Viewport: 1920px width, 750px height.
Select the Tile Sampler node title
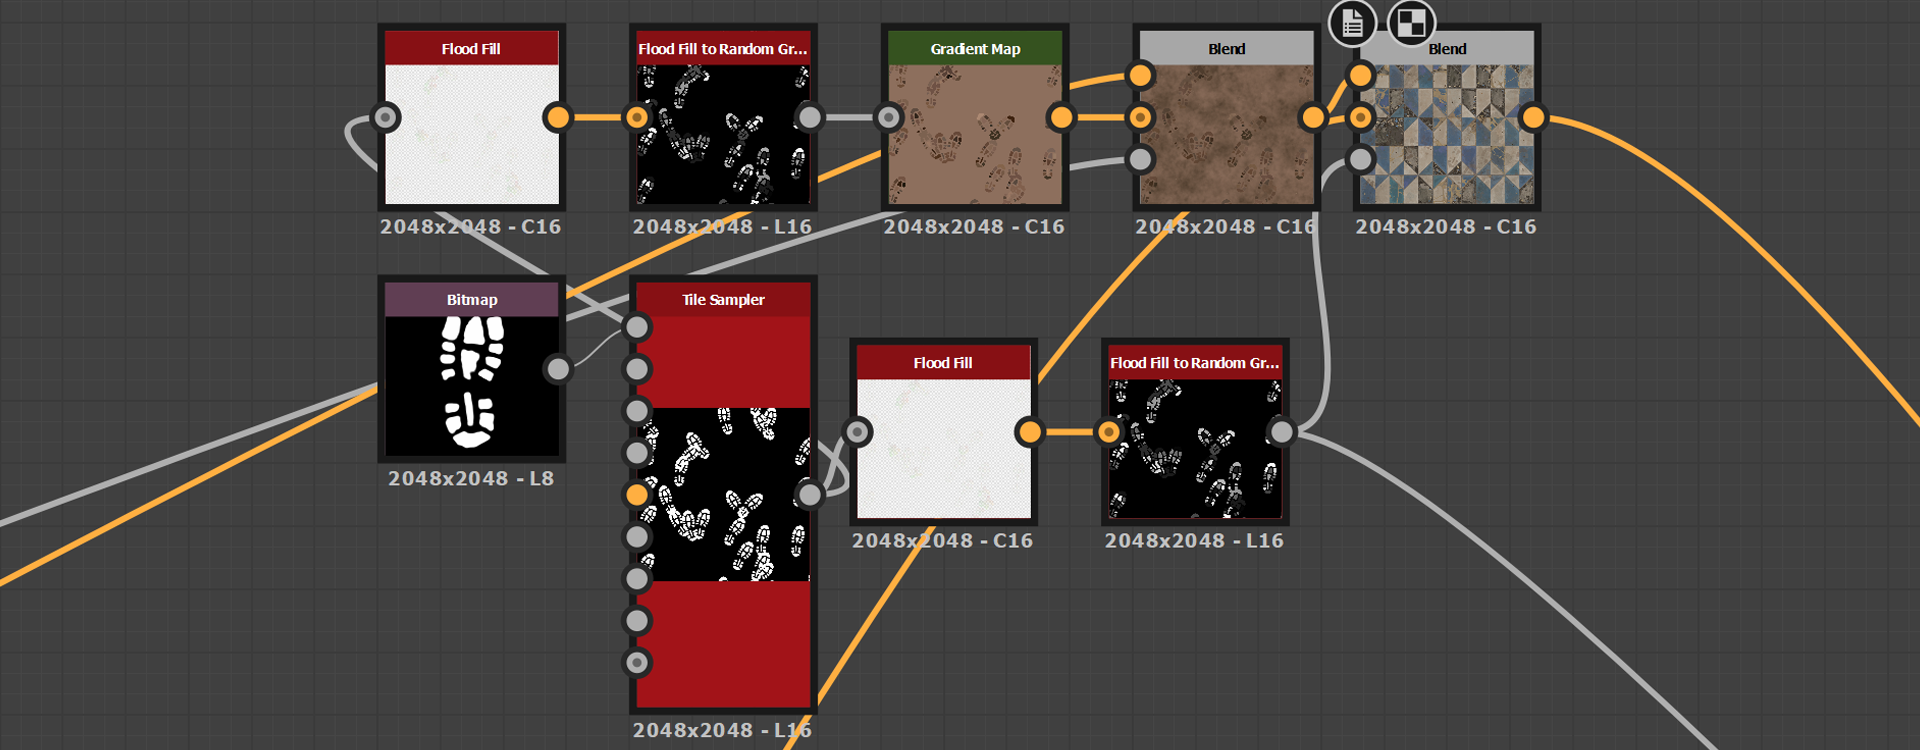[723, 300]
